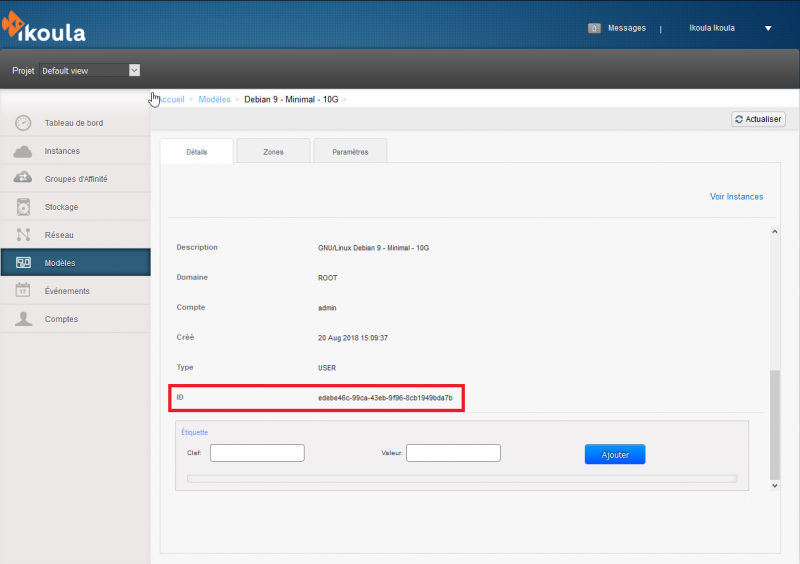Click the vertical scrollbar thumb
The width and height of the screenshot is (800, 564).
[x=774, y=425]
